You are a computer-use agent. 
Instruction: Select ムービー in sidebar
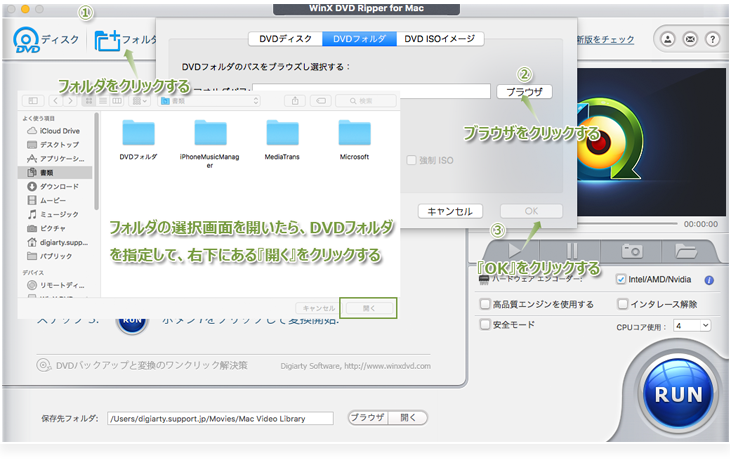pos(56,201)
